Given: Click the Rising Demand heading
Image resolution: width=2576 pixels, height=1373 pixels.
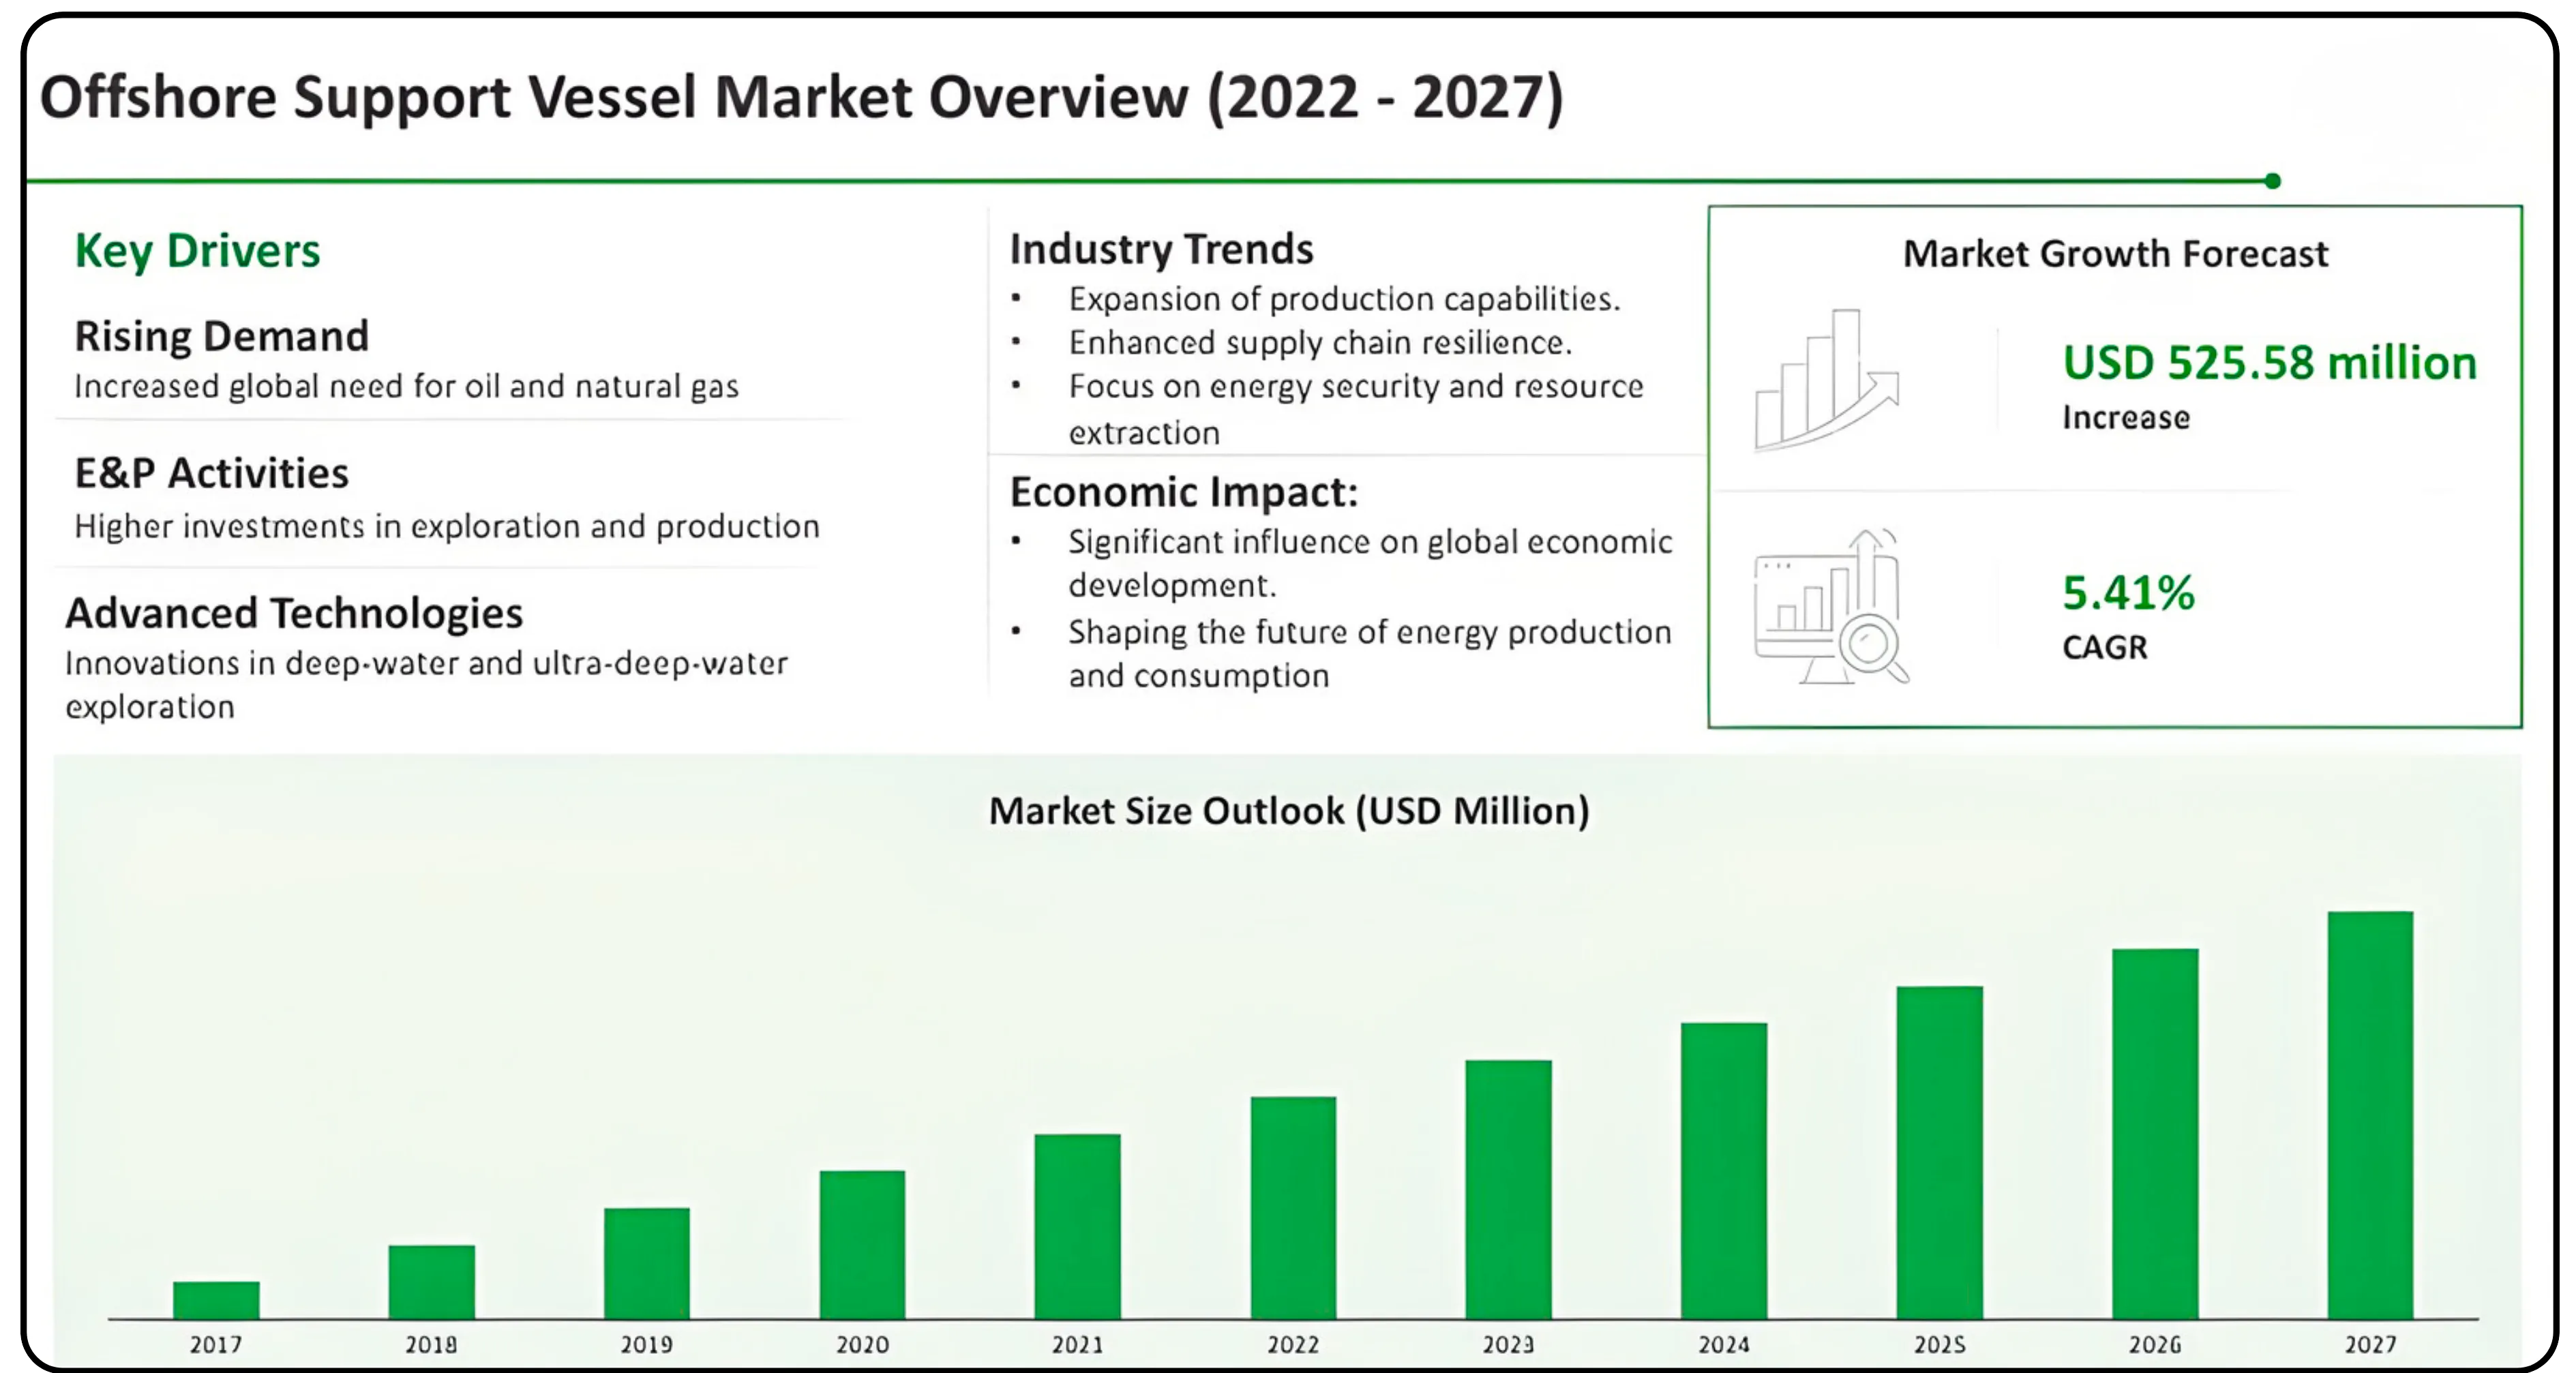Looking at the screenshot, I should coord(221,336).
